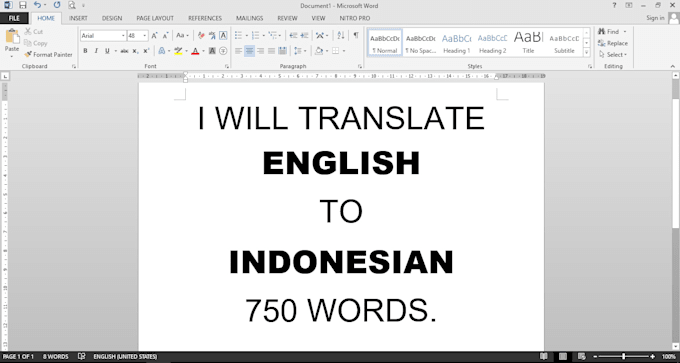Click the distributed alignment icon

[x=282, y=51]
